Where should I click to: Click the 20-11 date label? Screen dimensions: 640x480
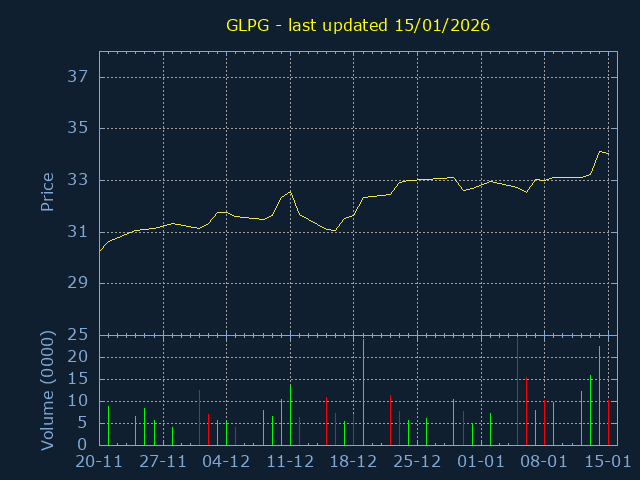99,462
